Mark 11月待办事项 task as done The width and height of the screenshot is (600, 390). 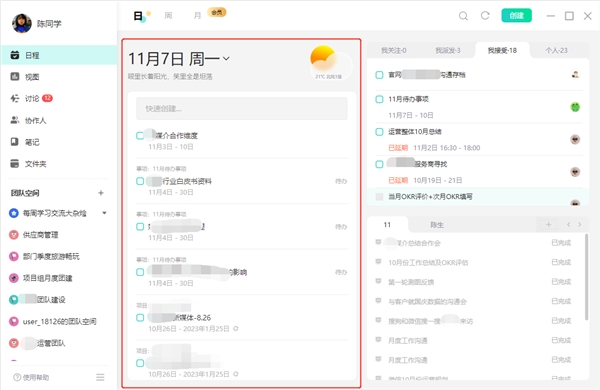[x=379, y=100]
